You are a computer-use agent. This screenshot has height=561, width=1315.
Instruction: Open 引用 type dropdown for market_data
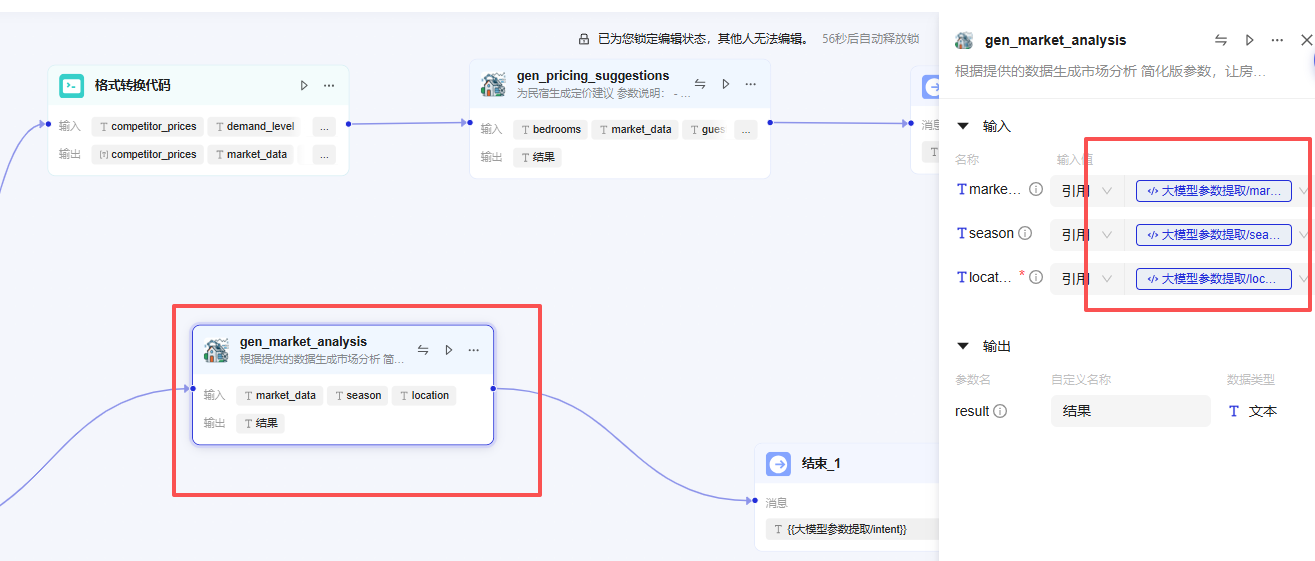click(1087, 191)
